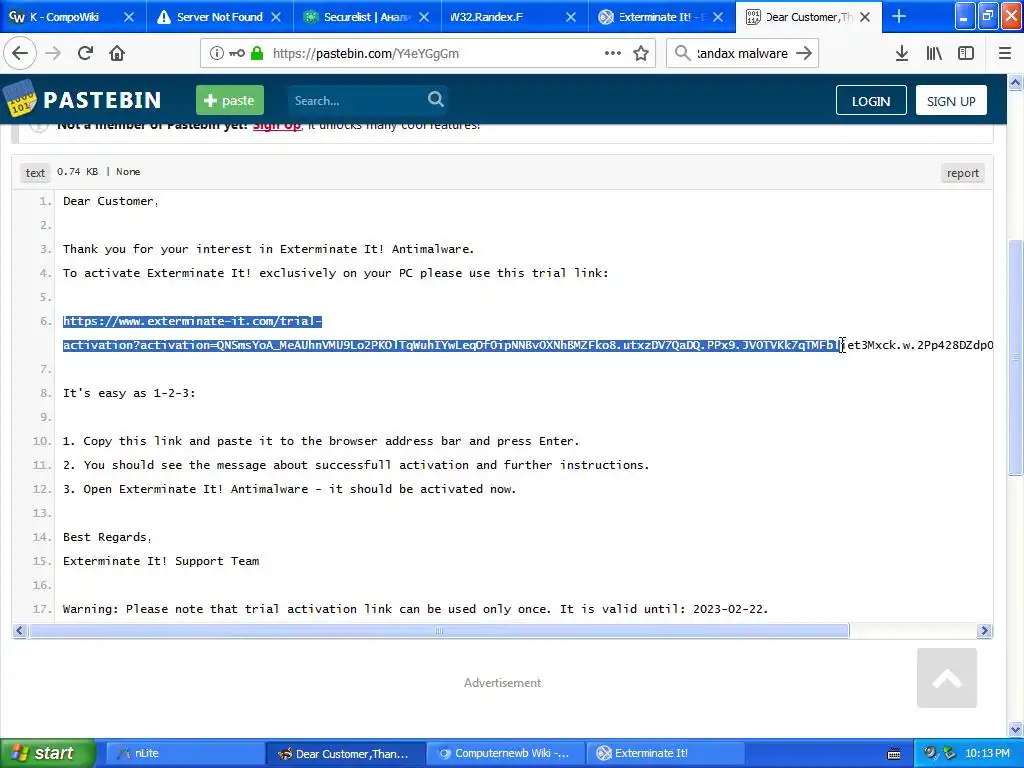Close the Securelist tab
The height and width of the screenshot is (768, 1024).
(x=424, y=17)
